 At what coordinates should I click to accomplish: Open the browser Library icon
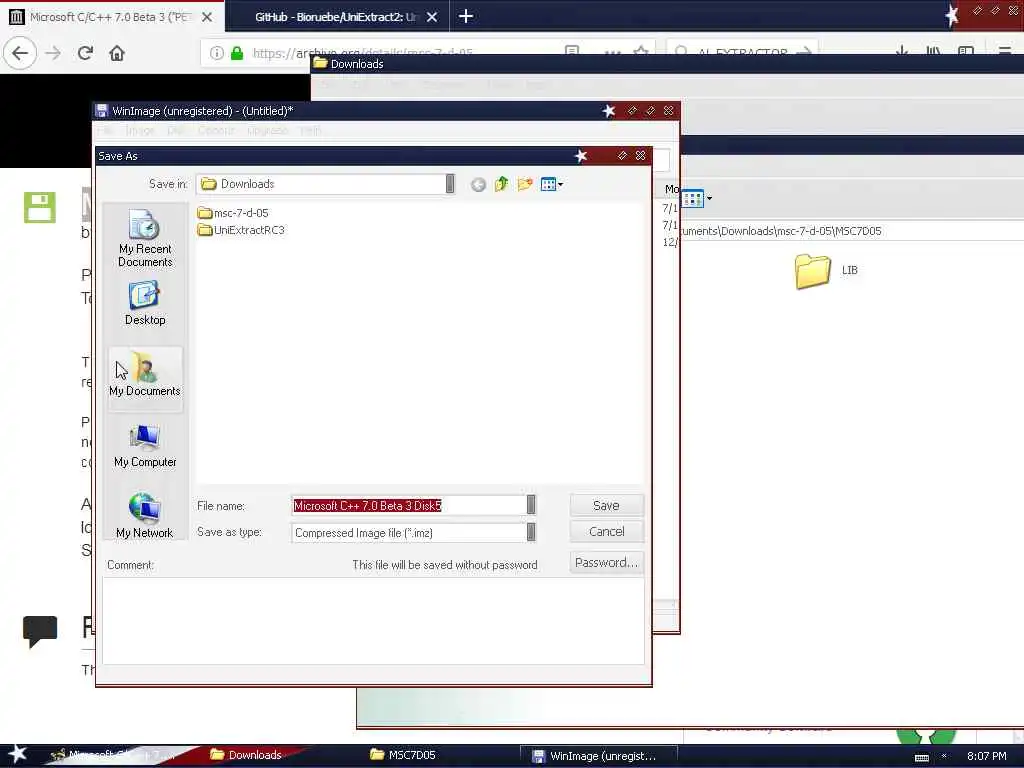[x=933, y=51]
